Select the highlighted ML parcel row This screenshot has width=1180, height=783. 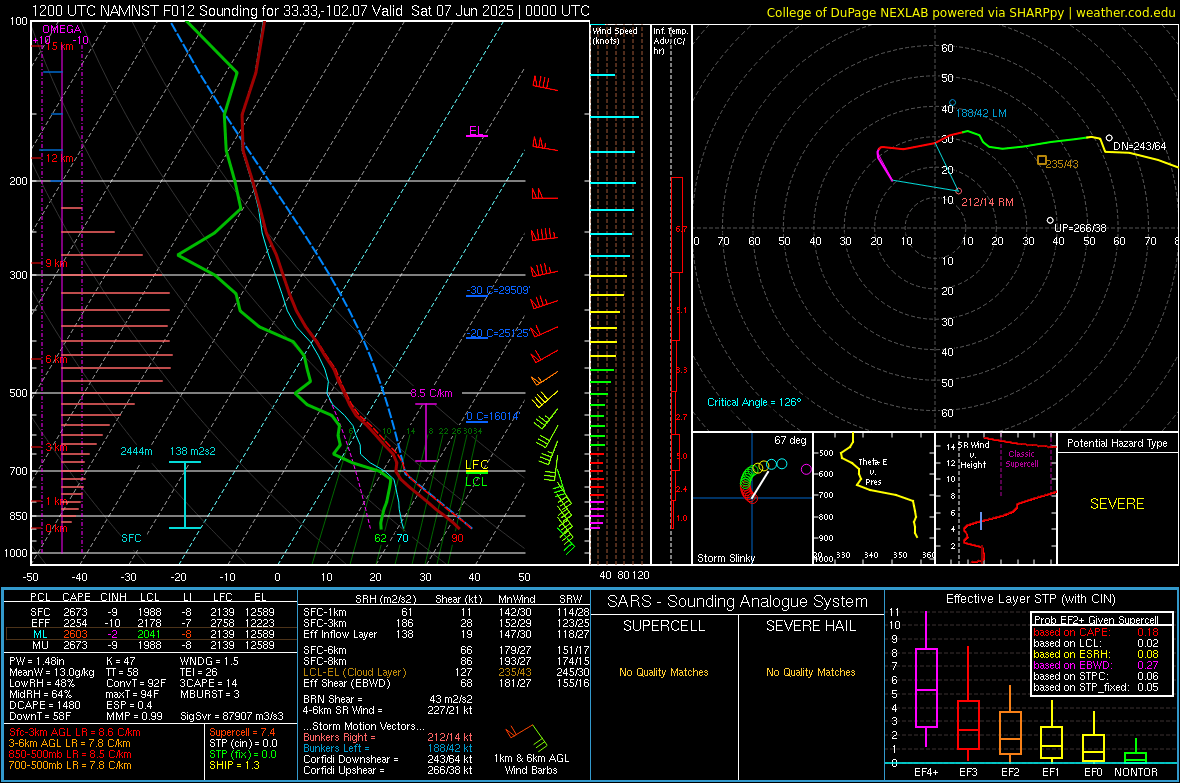pos(150,634)
